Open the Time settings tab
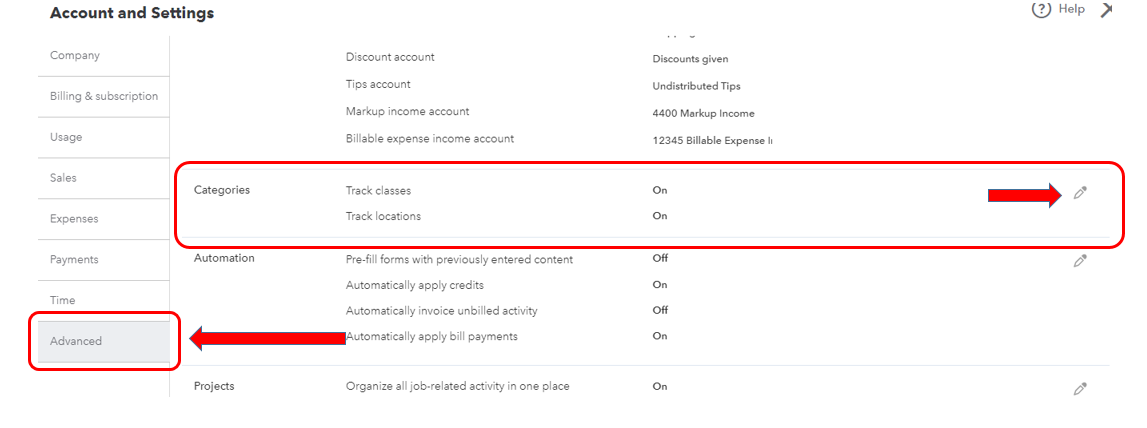Screen dimensions: 1147x428 click(63, 300)
